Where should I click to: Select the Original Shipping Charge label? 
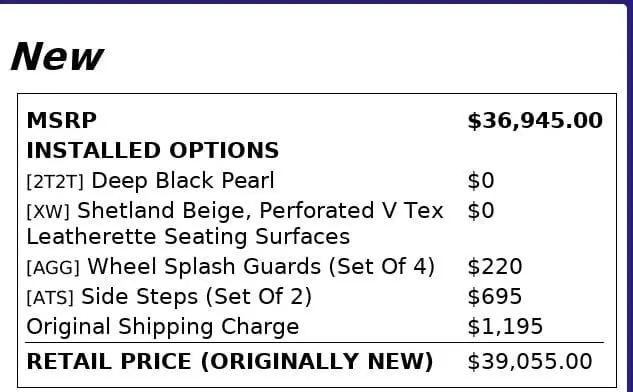pos(163,327)
